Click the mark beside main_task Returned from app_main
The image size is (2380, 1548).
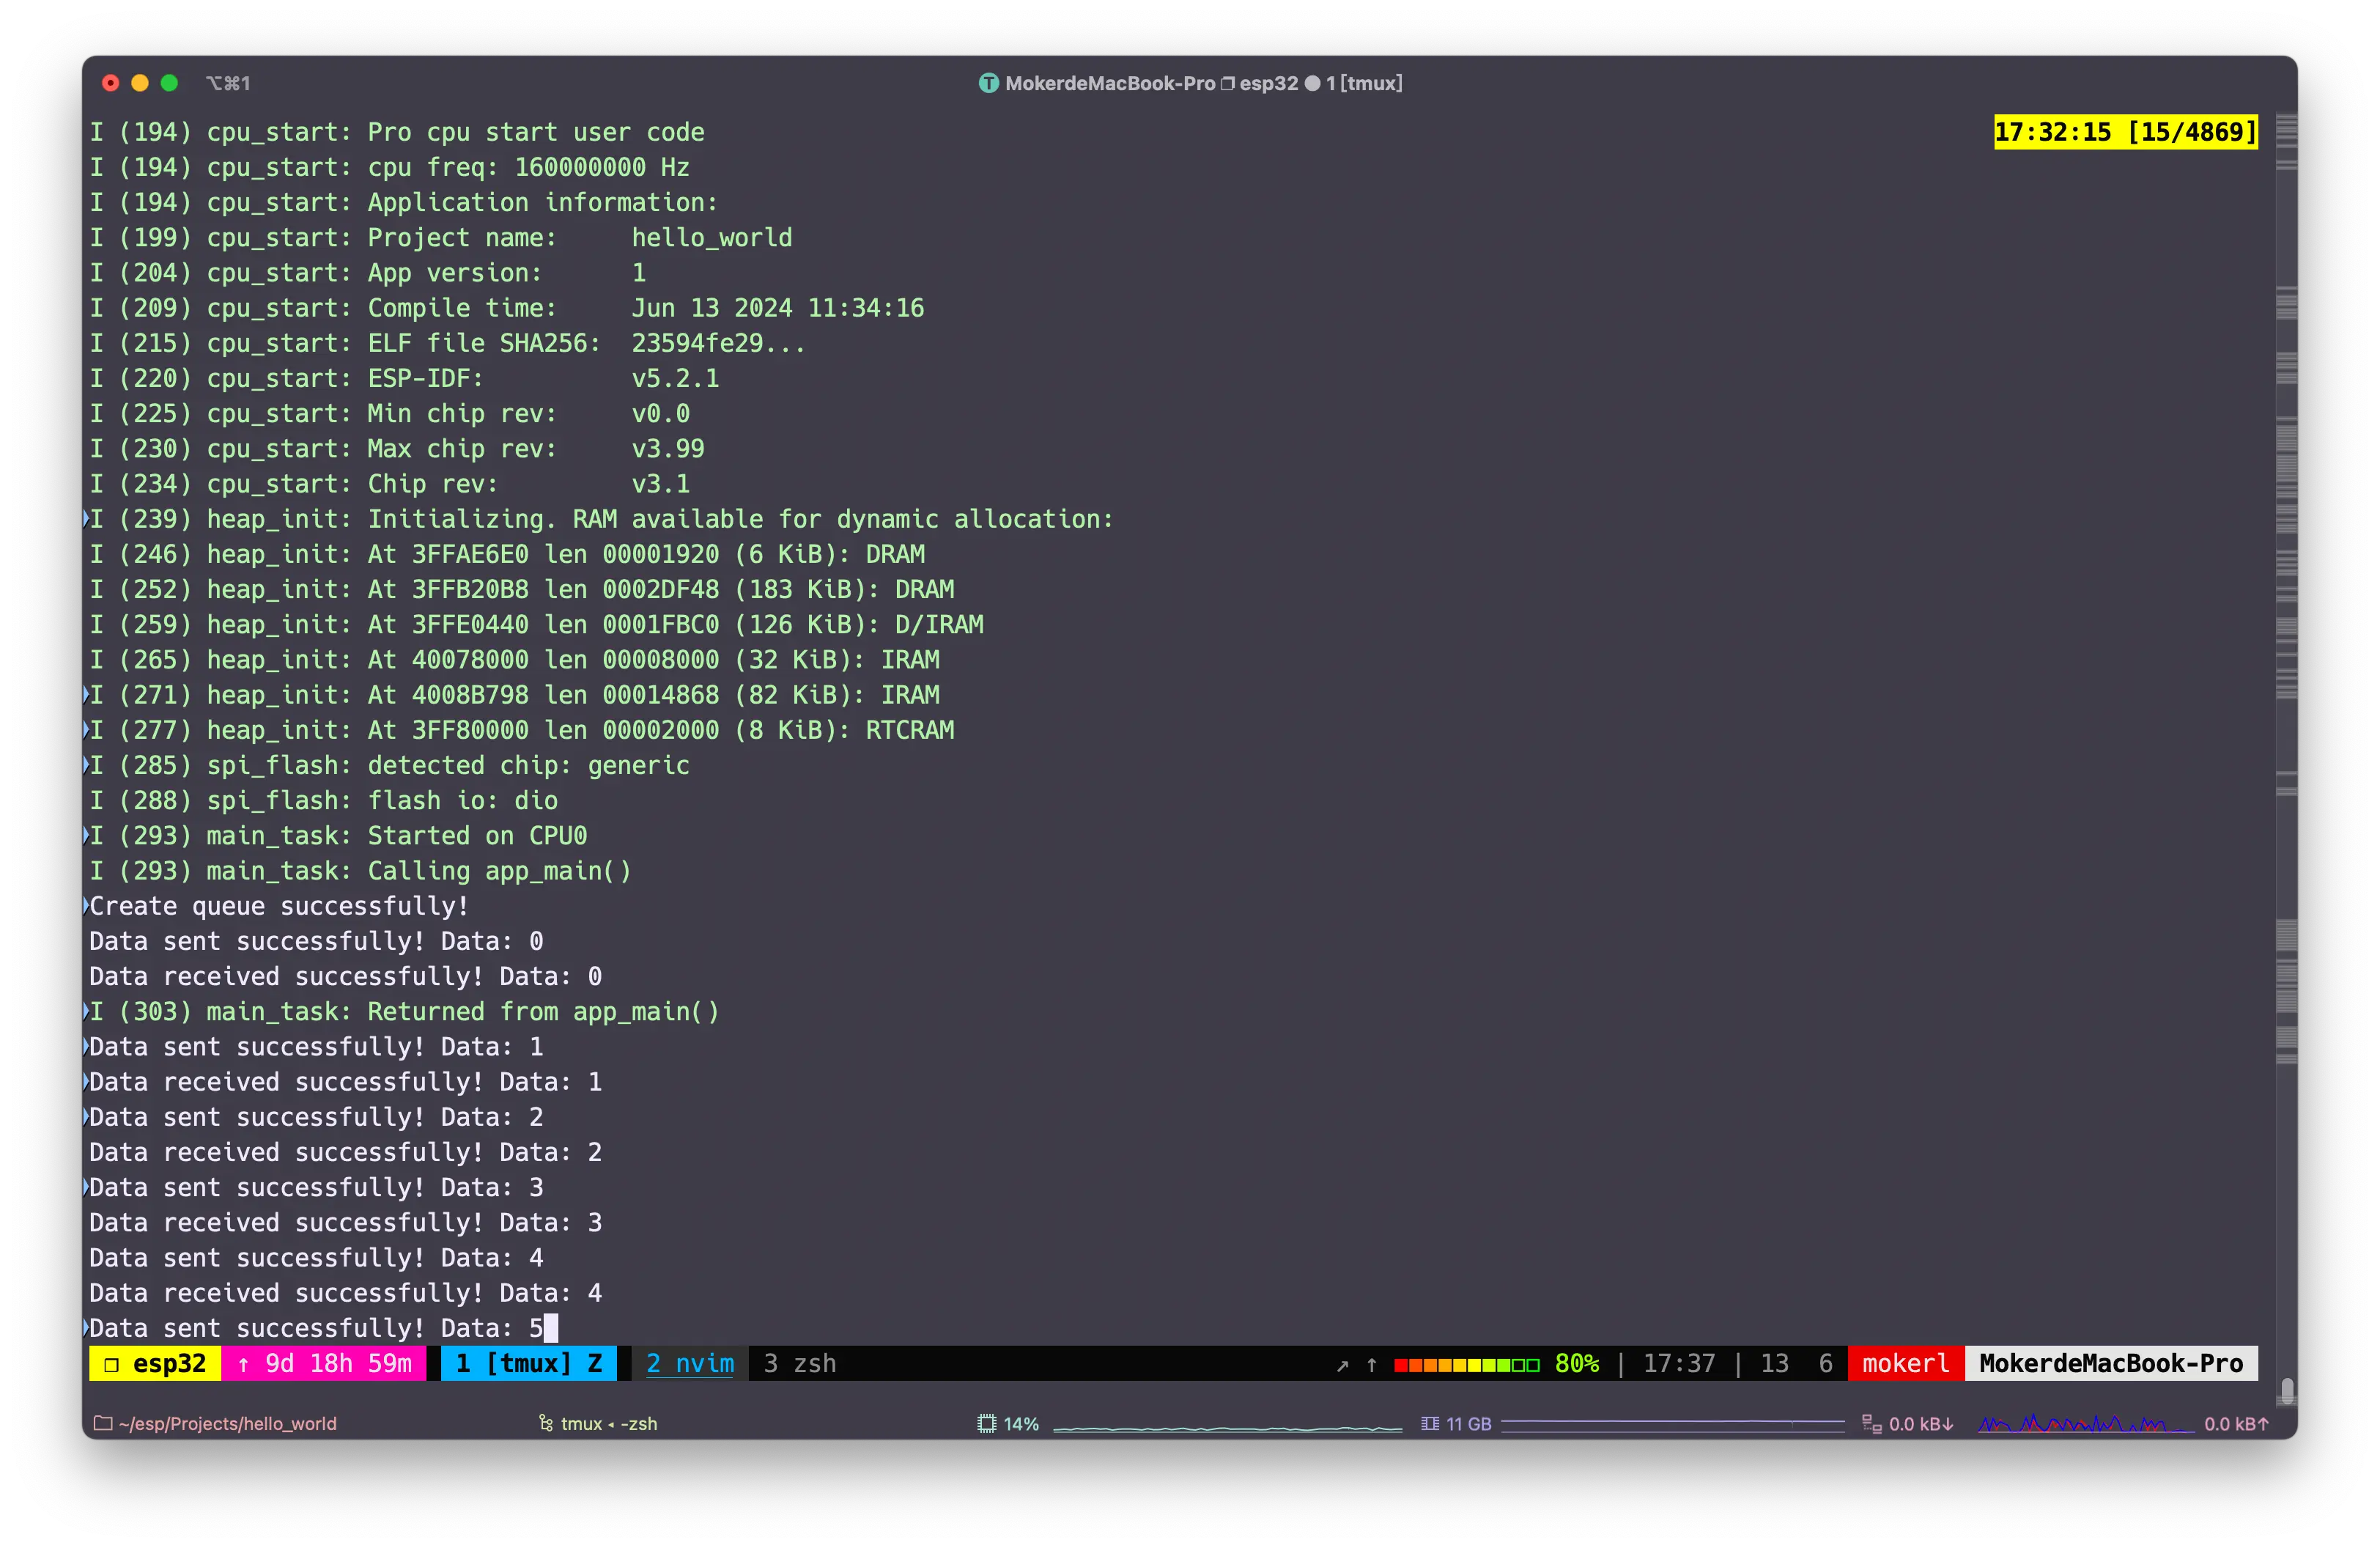pos(86,1010)
